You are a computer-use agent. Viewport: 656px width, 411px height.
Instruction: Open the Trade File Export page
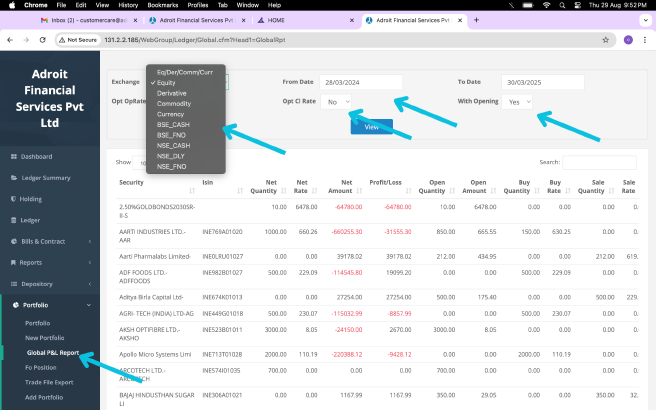pyautogui.click(x=50, y=382)
